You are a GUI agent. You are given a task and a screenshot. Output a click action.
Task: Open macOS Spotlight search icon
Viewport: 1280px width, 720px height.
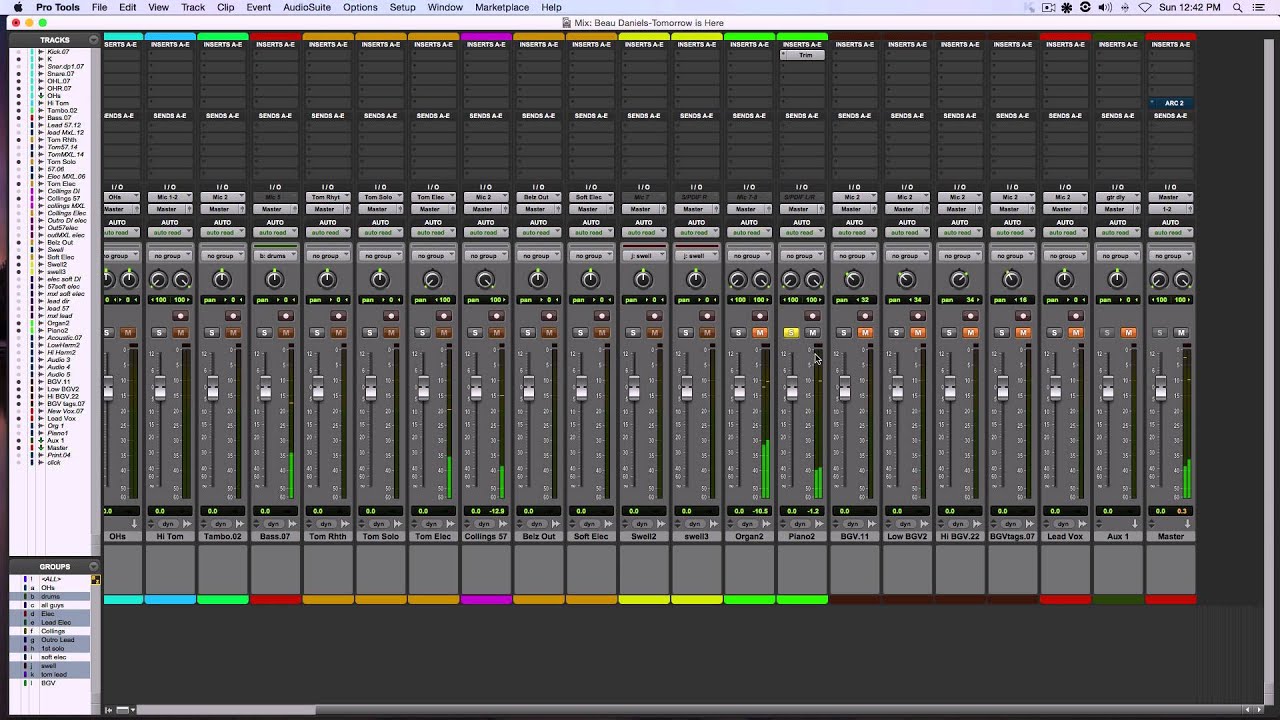(1237, 7)
